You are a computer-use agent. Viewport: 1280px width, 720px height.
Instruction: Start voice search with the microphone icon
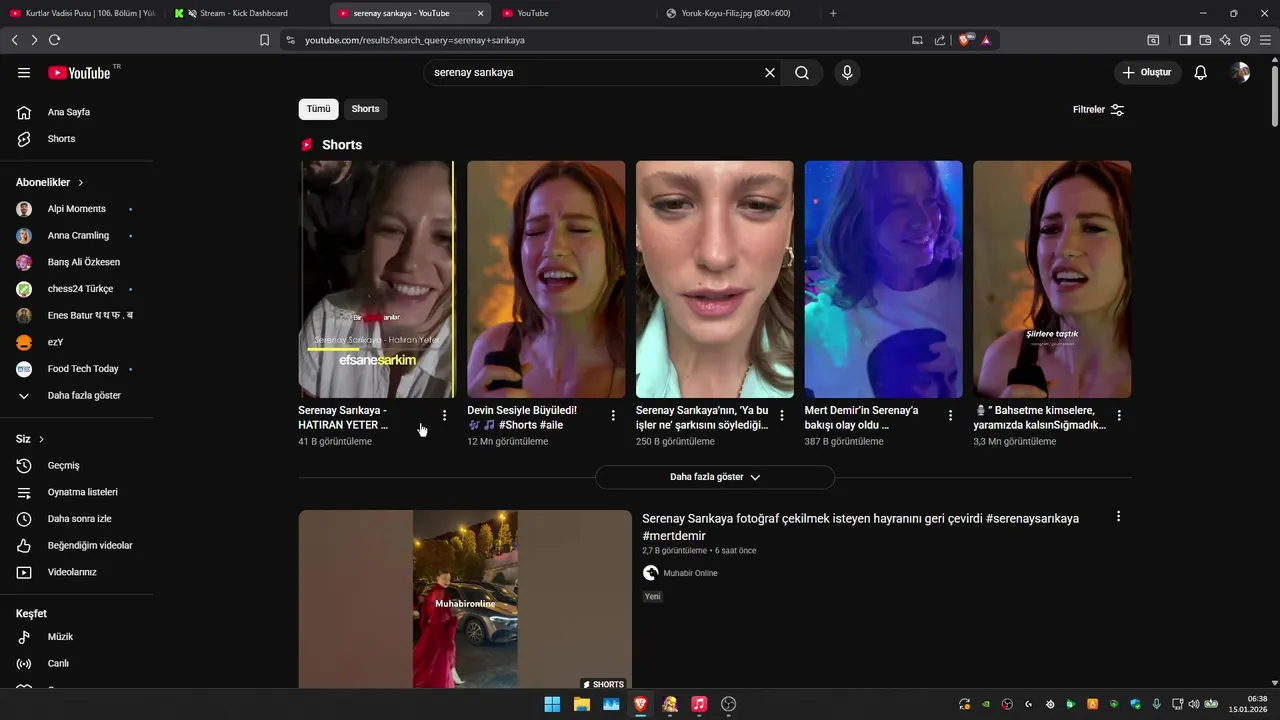(x=847, y=73)
